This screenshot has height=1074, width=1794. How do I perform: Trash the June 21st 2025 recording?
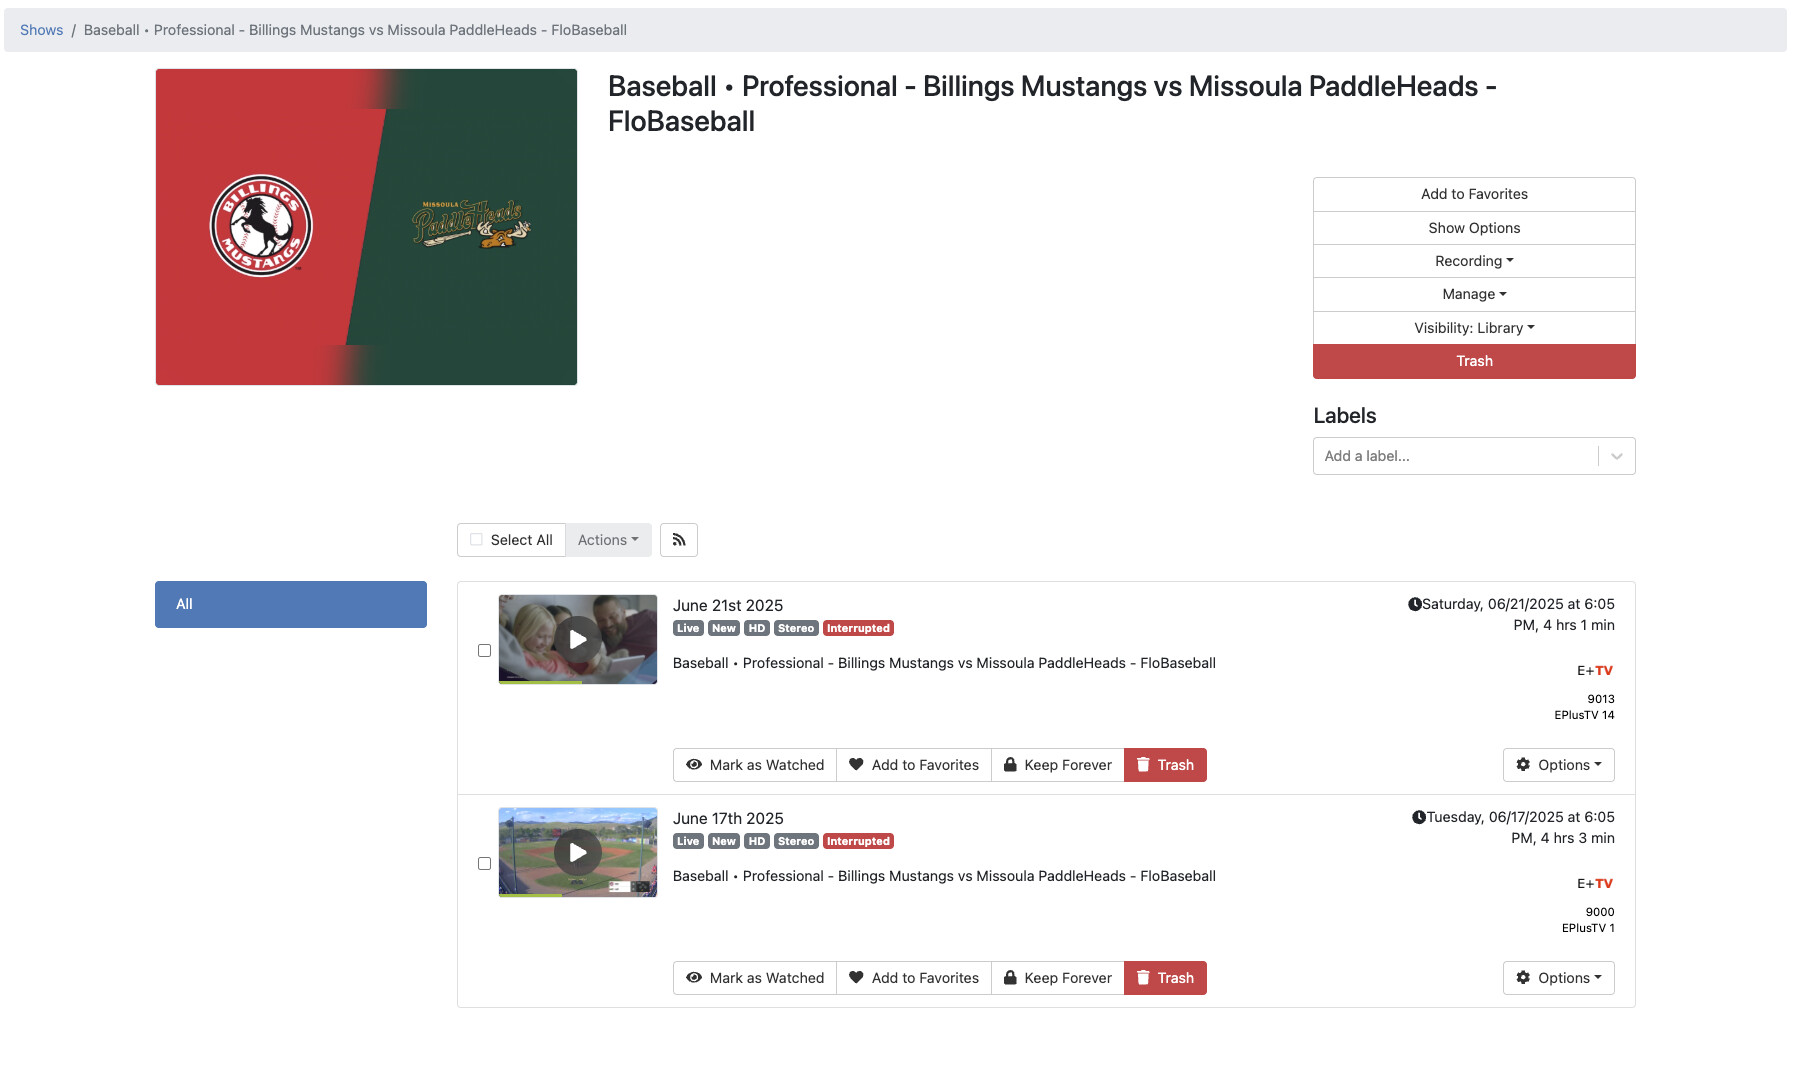[1165, 765]
